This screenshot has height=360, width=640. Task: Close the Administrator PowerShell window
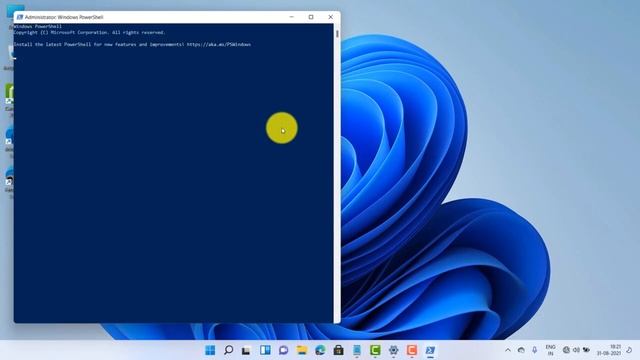coord(331,17)
